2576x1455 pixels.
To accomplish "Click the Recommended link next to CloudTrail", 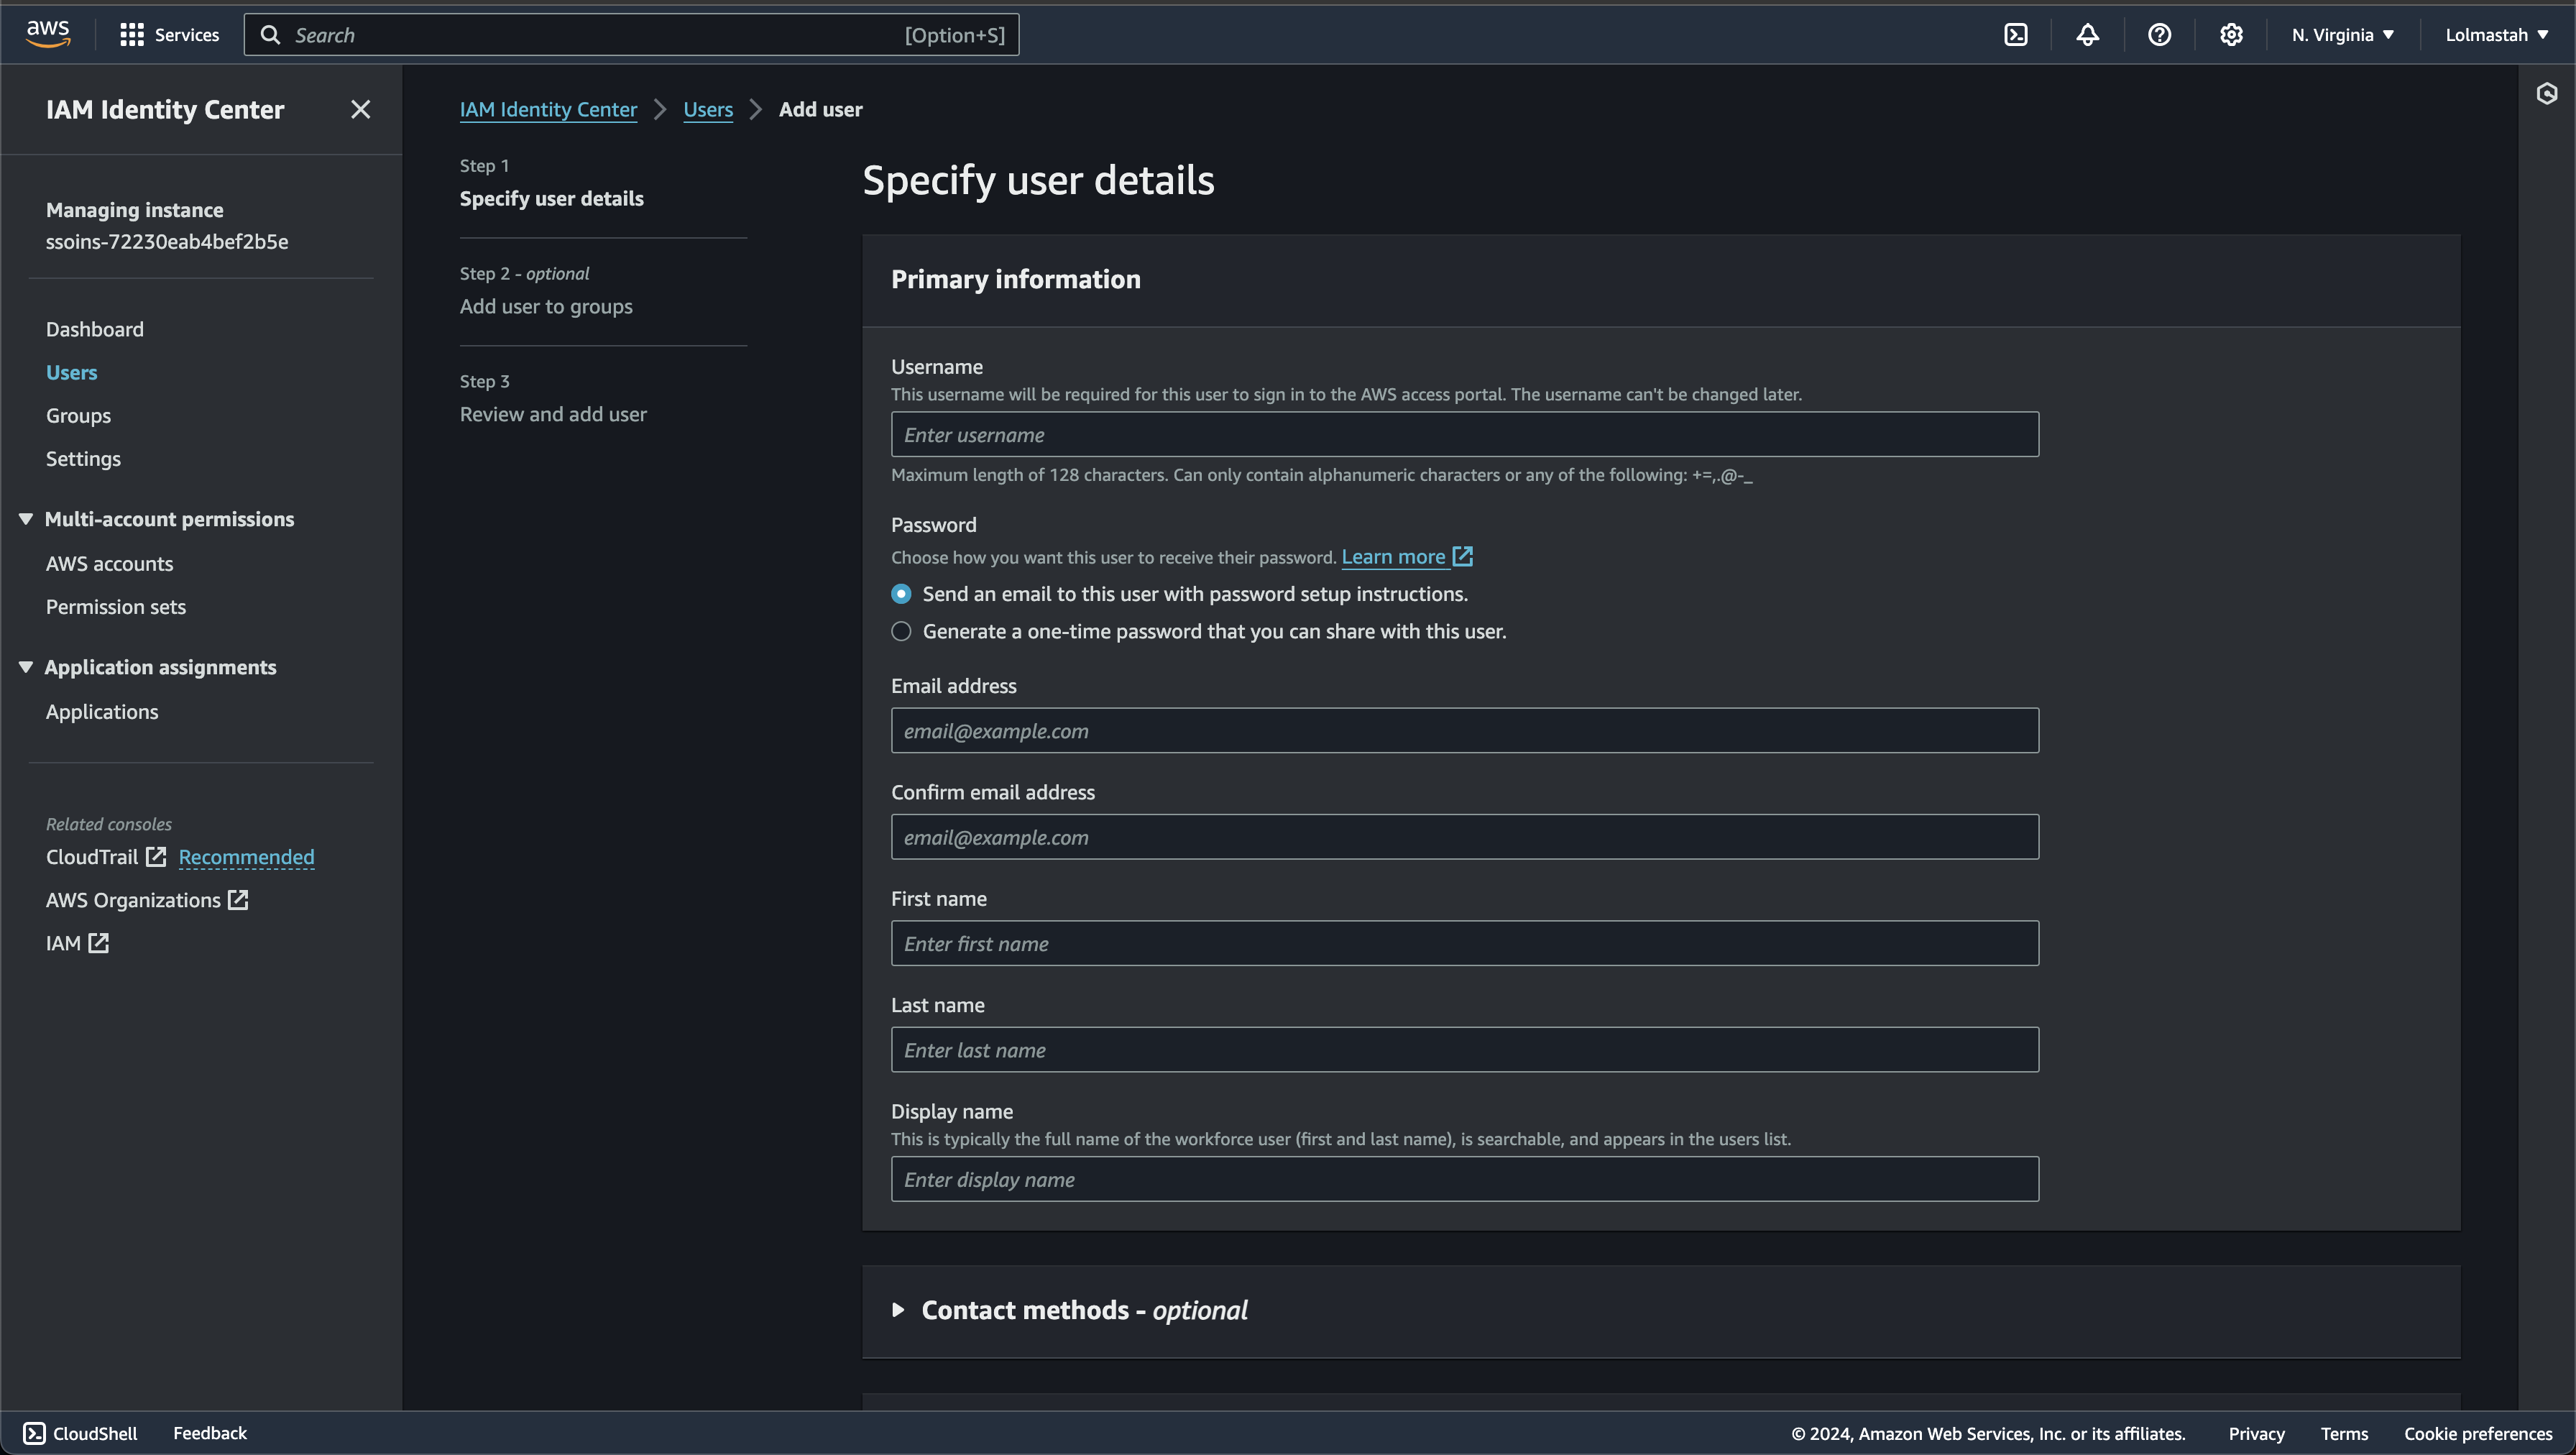I will [246, 857].
